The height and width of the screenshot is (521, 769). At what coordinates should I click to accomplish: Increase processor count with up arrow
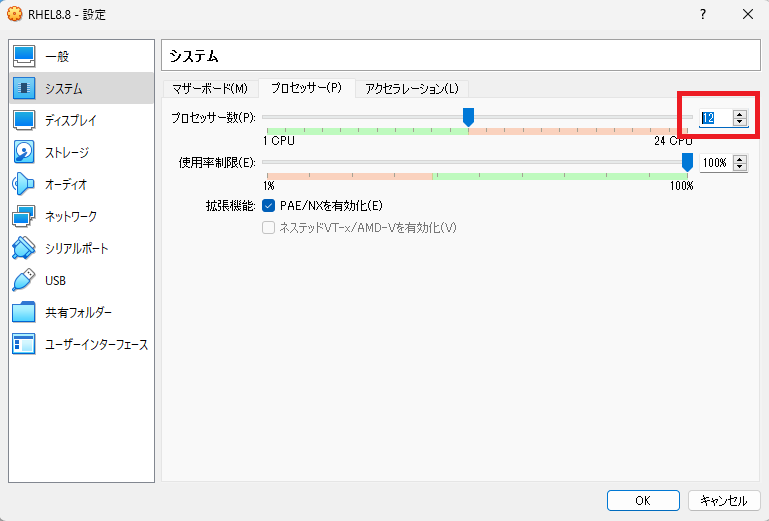pyautogui.click(x=740, y=114)
